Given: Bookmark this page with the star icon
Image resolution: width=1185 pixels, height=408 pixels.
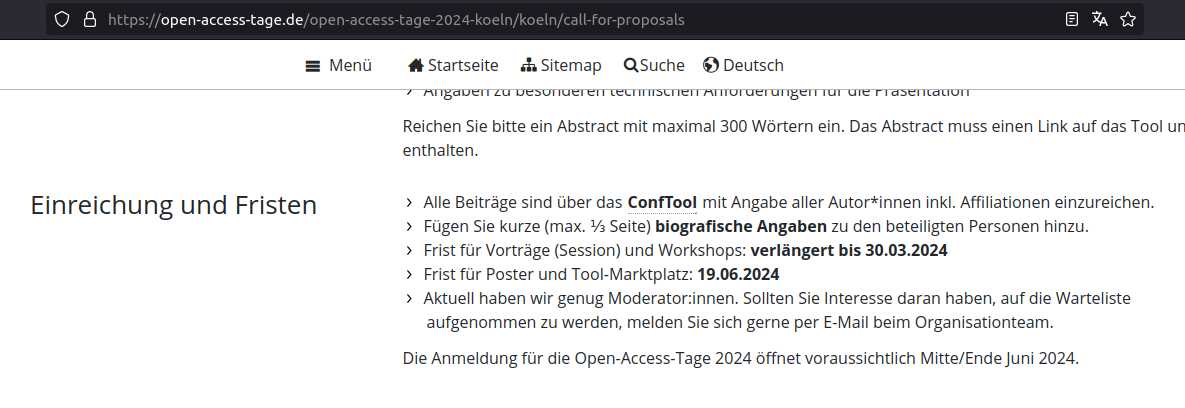Looking at the screenshot, I should coord(1128,20).
